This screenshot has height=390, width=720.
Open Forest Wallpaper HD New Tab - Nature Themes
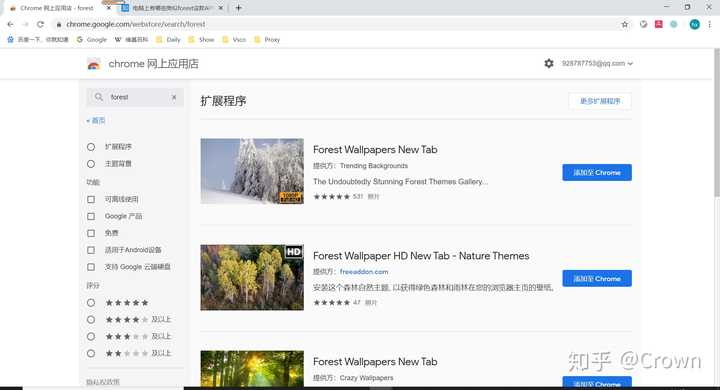point(421,256)
